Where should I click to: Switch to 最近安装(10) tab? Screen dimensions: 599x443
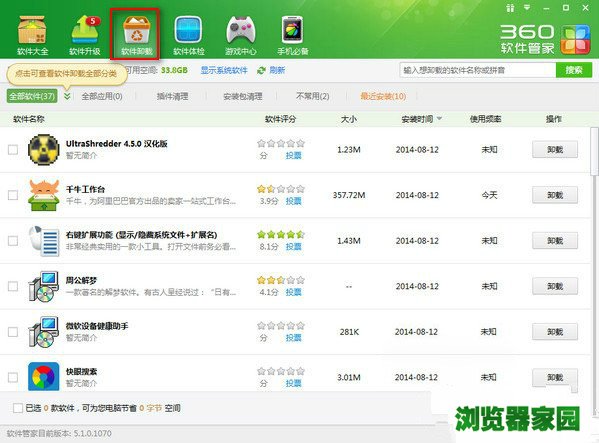click(383, 96)
